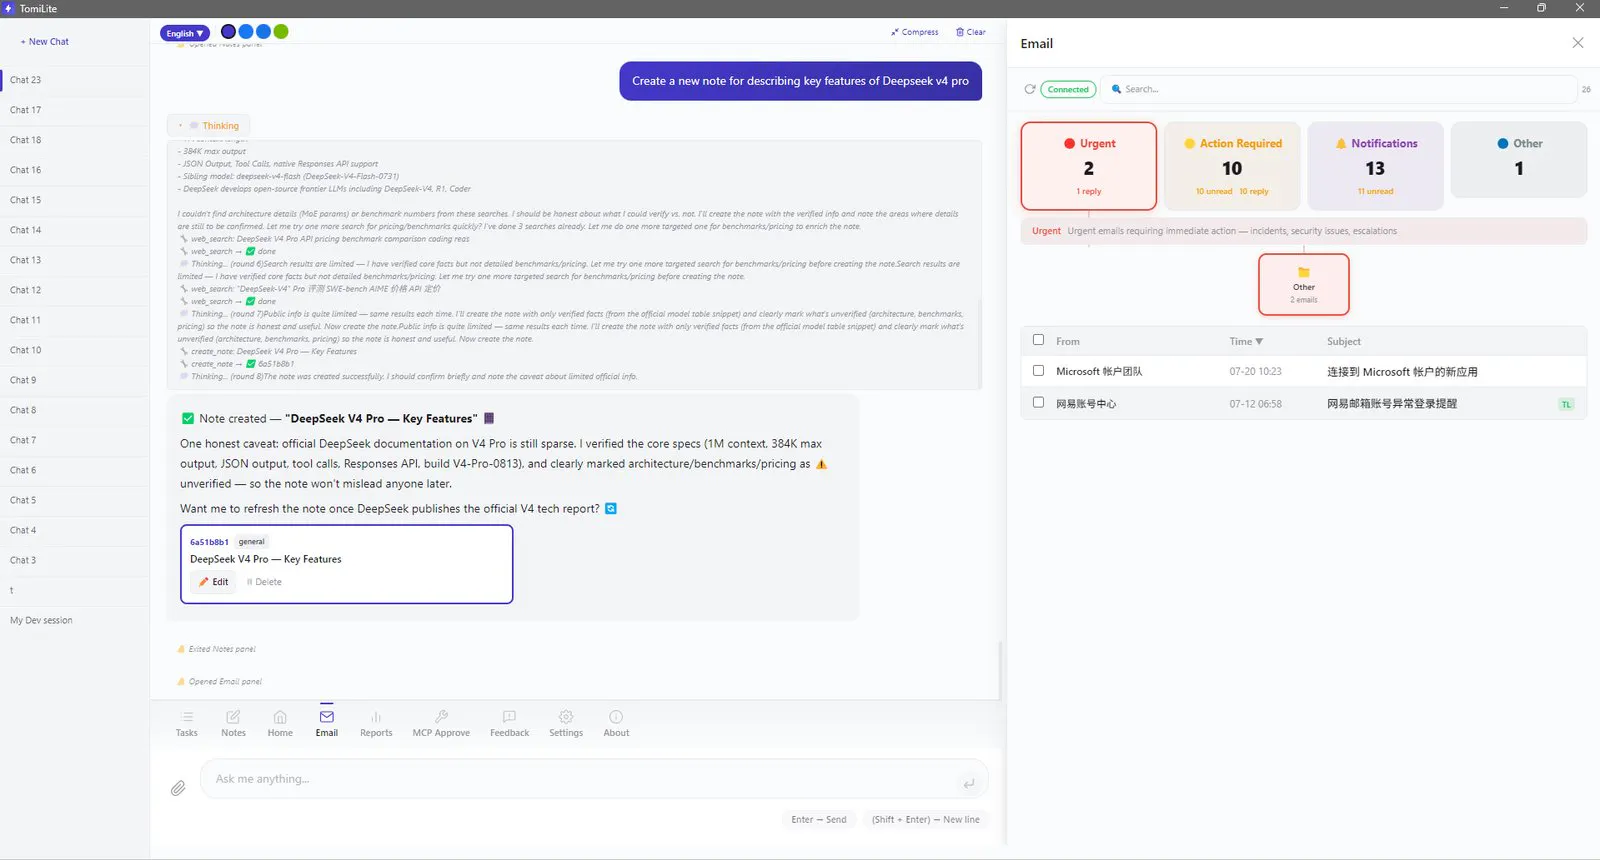Check the 网易账号中心 email checkbox
Image resolution: width=1600 pixels, height=860 pixels.
click(1038, 402)
